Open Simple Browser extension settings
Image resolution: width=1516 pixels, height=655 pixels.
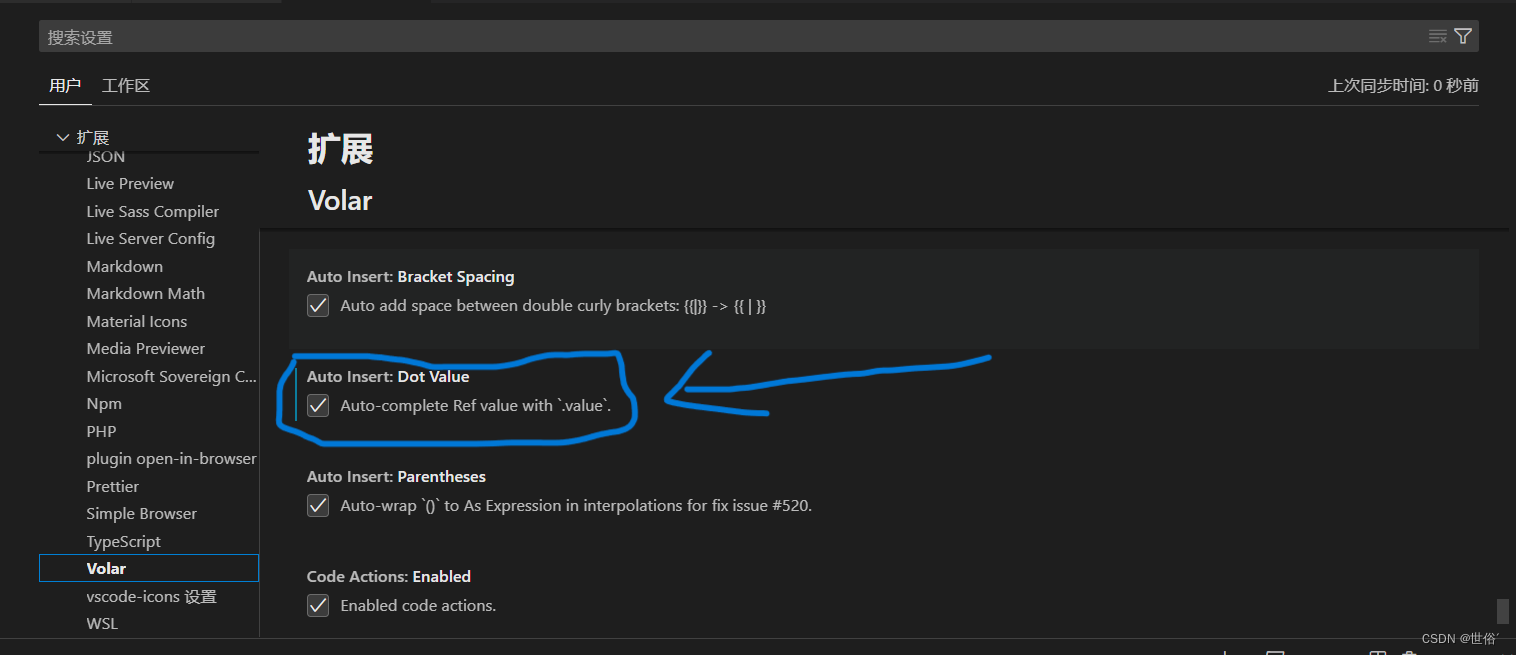coord(141,513)
